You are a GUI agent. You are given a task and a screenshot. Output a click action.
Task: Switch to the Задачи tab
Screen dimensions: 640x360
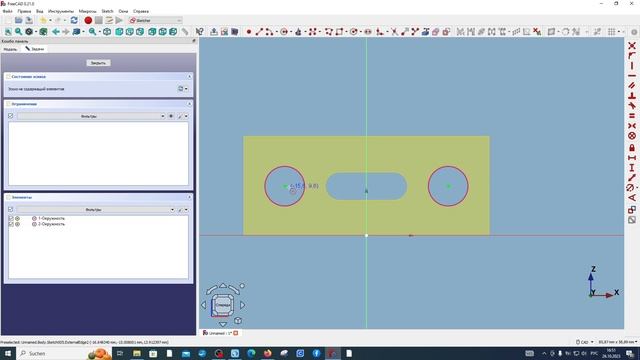click(x=35, y=49)
